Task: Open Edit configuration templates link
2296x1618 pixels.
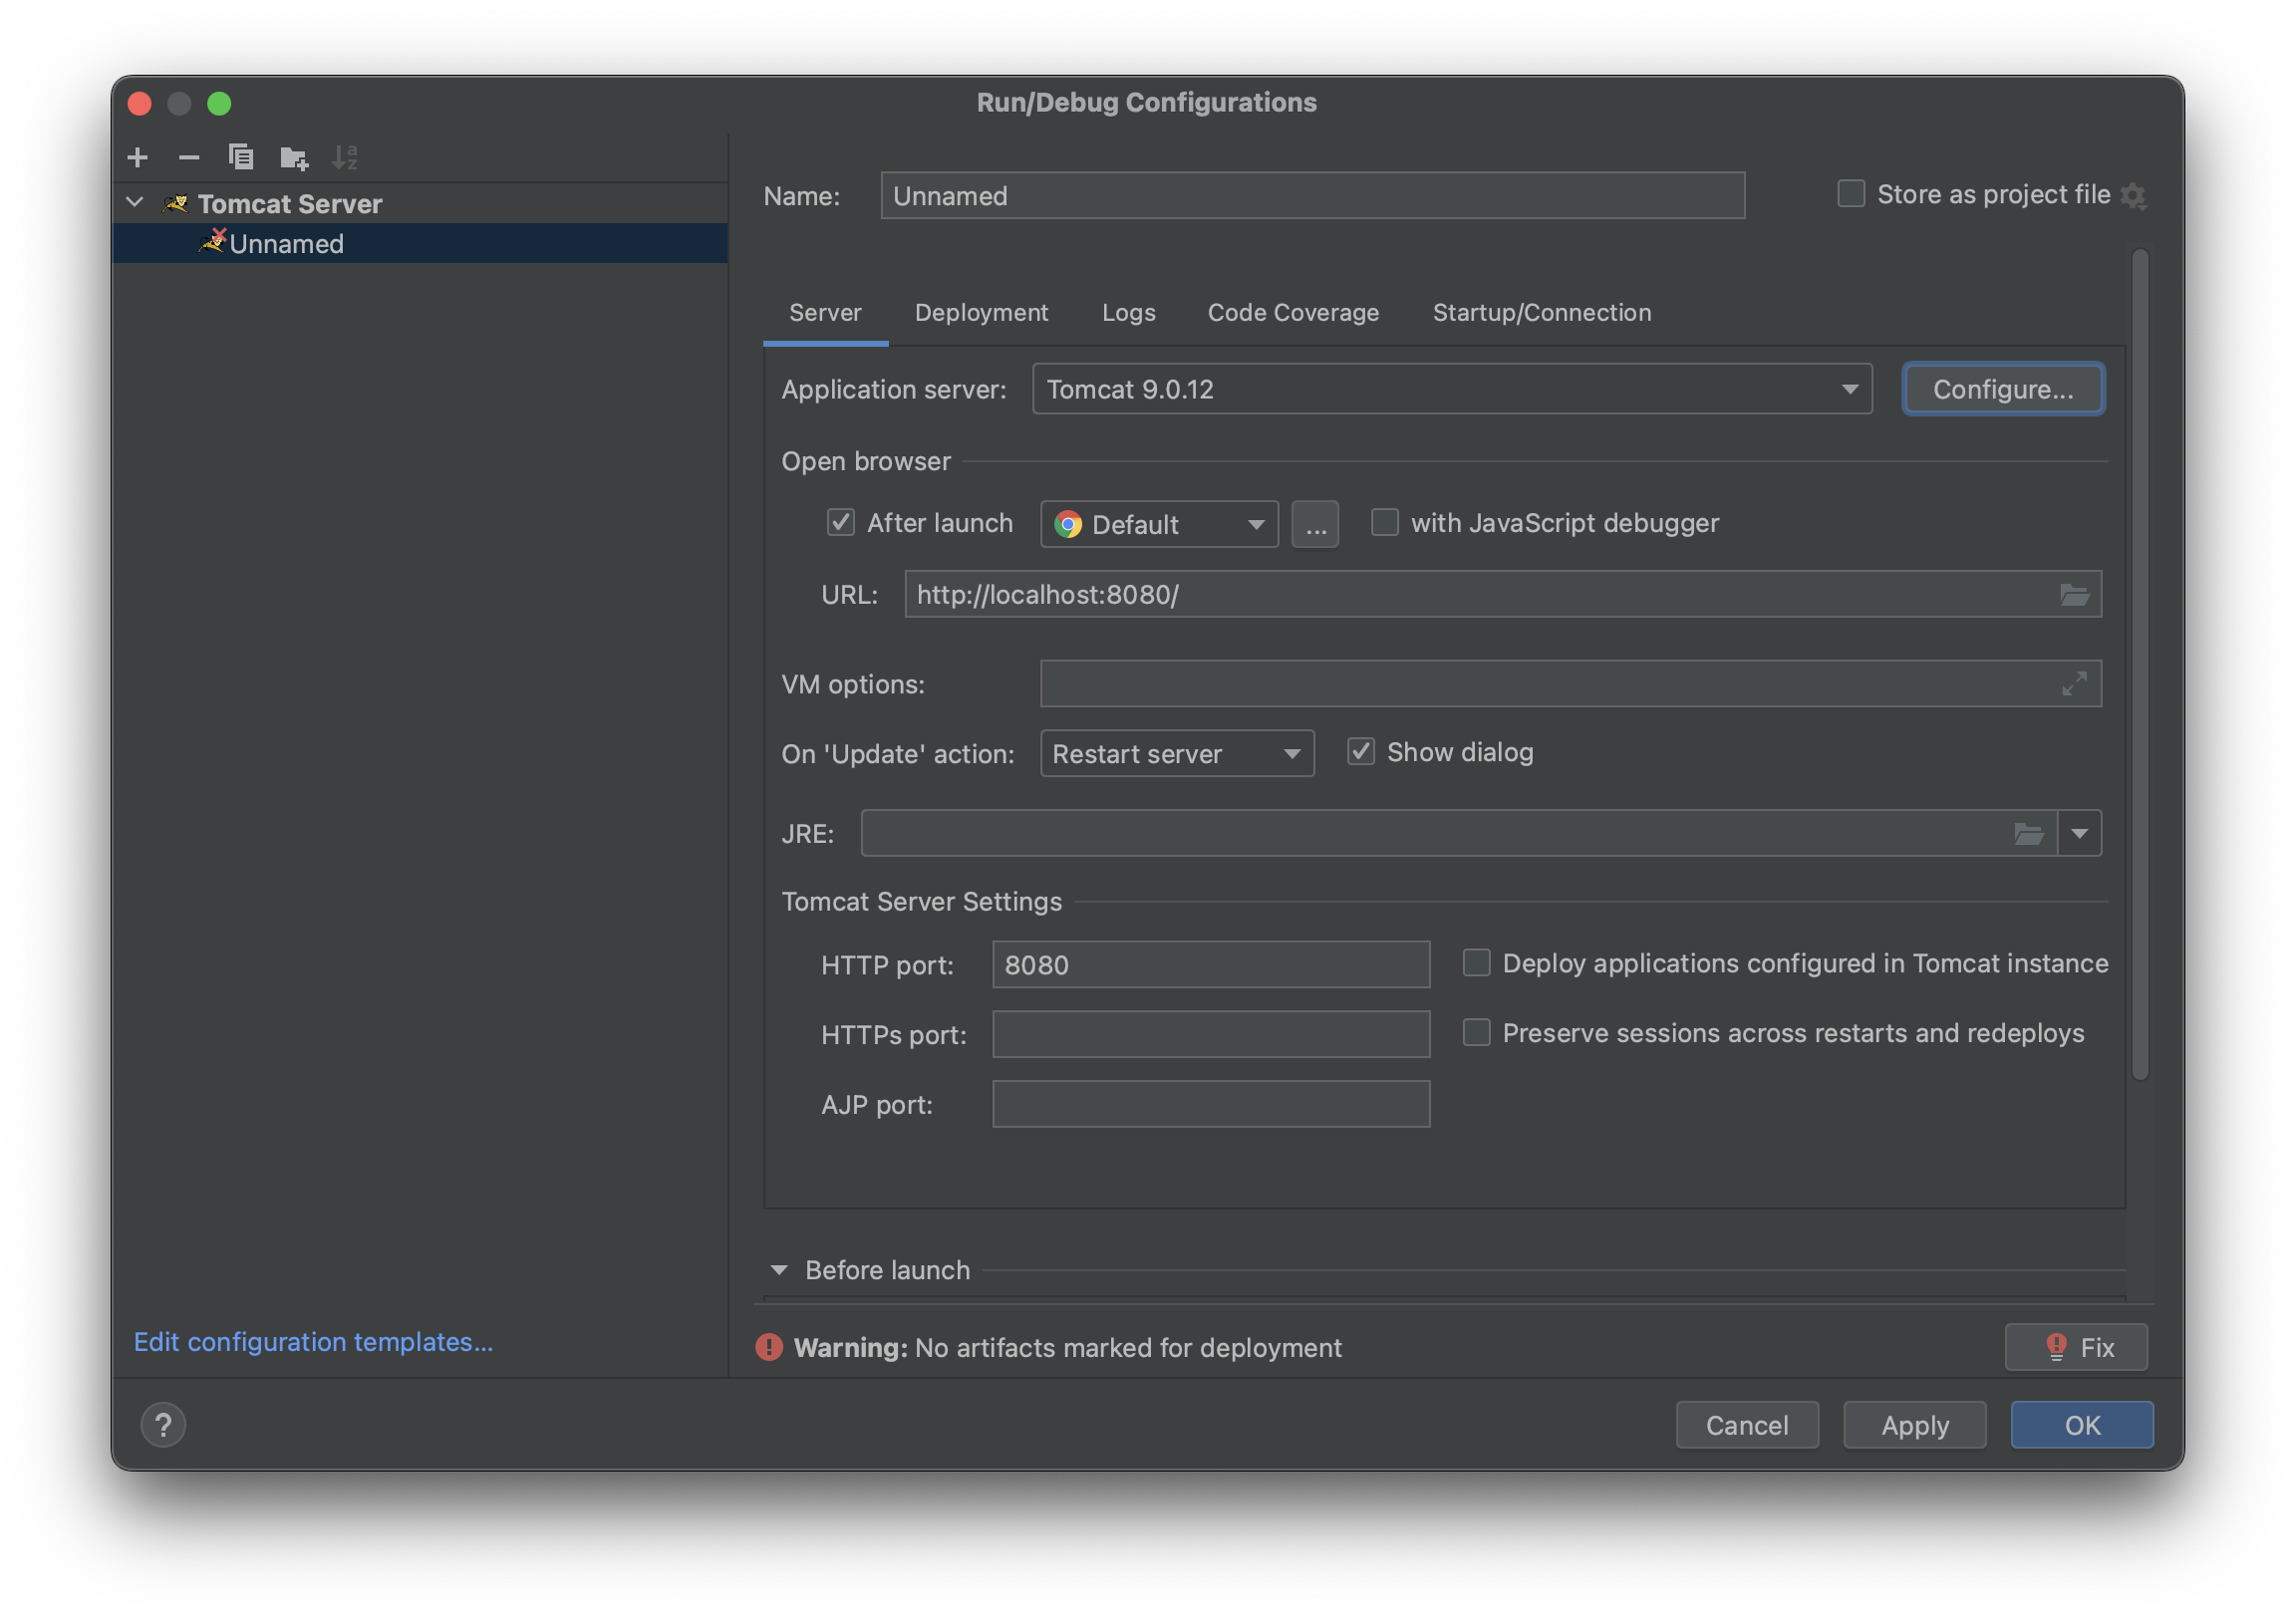Action: coord(313,1342)
